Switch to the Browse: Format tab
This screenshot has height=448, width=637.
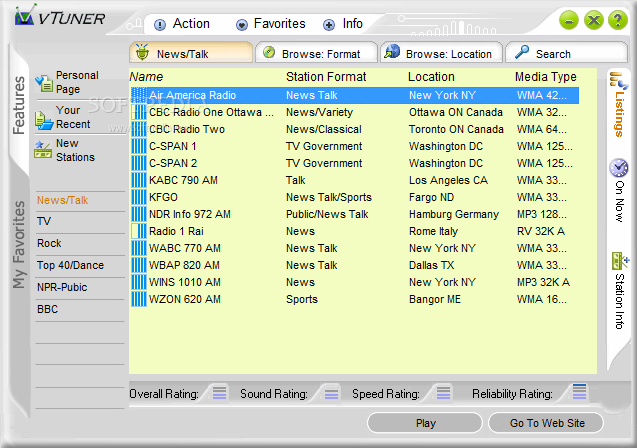(x=316, y=53)
